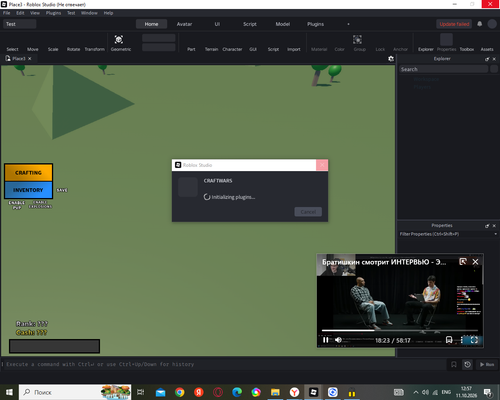Screen dimensions: 500x400
Task: Open the ribbon tabs overflow arrow
Action: tap(348, 24)
